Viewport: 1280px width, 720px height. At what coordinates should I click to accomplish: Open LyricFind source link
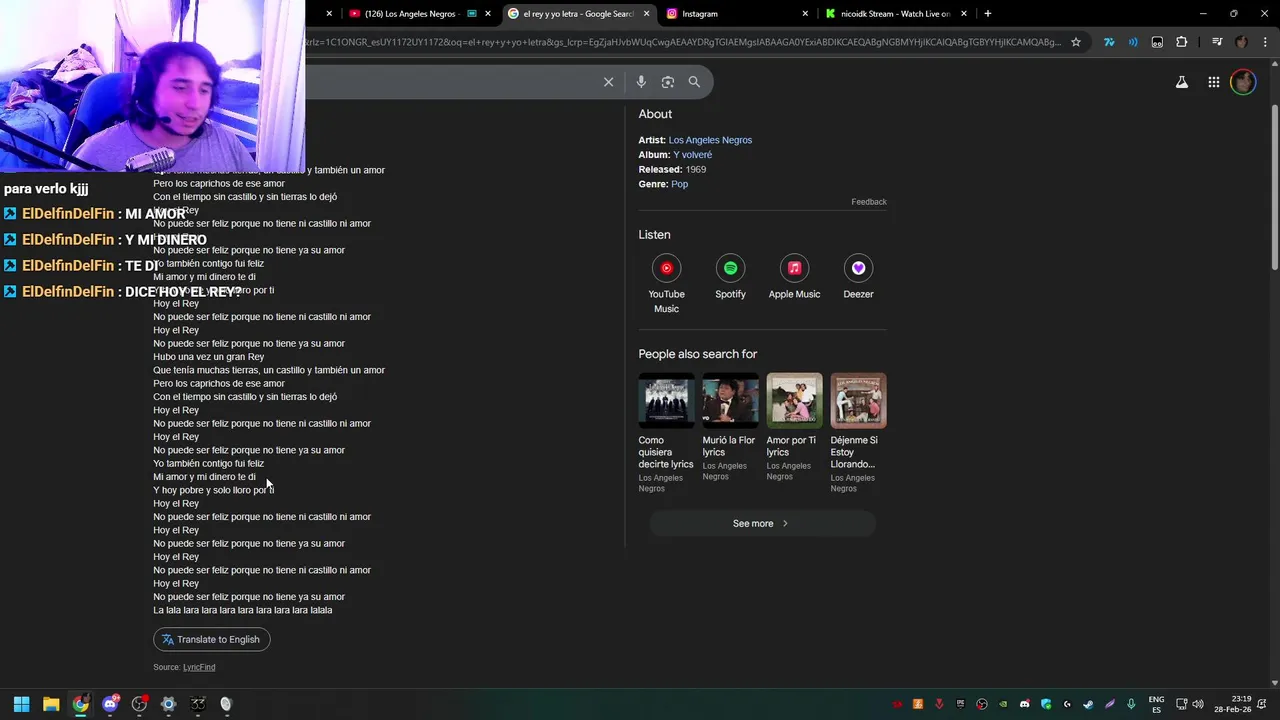(199, 667)
